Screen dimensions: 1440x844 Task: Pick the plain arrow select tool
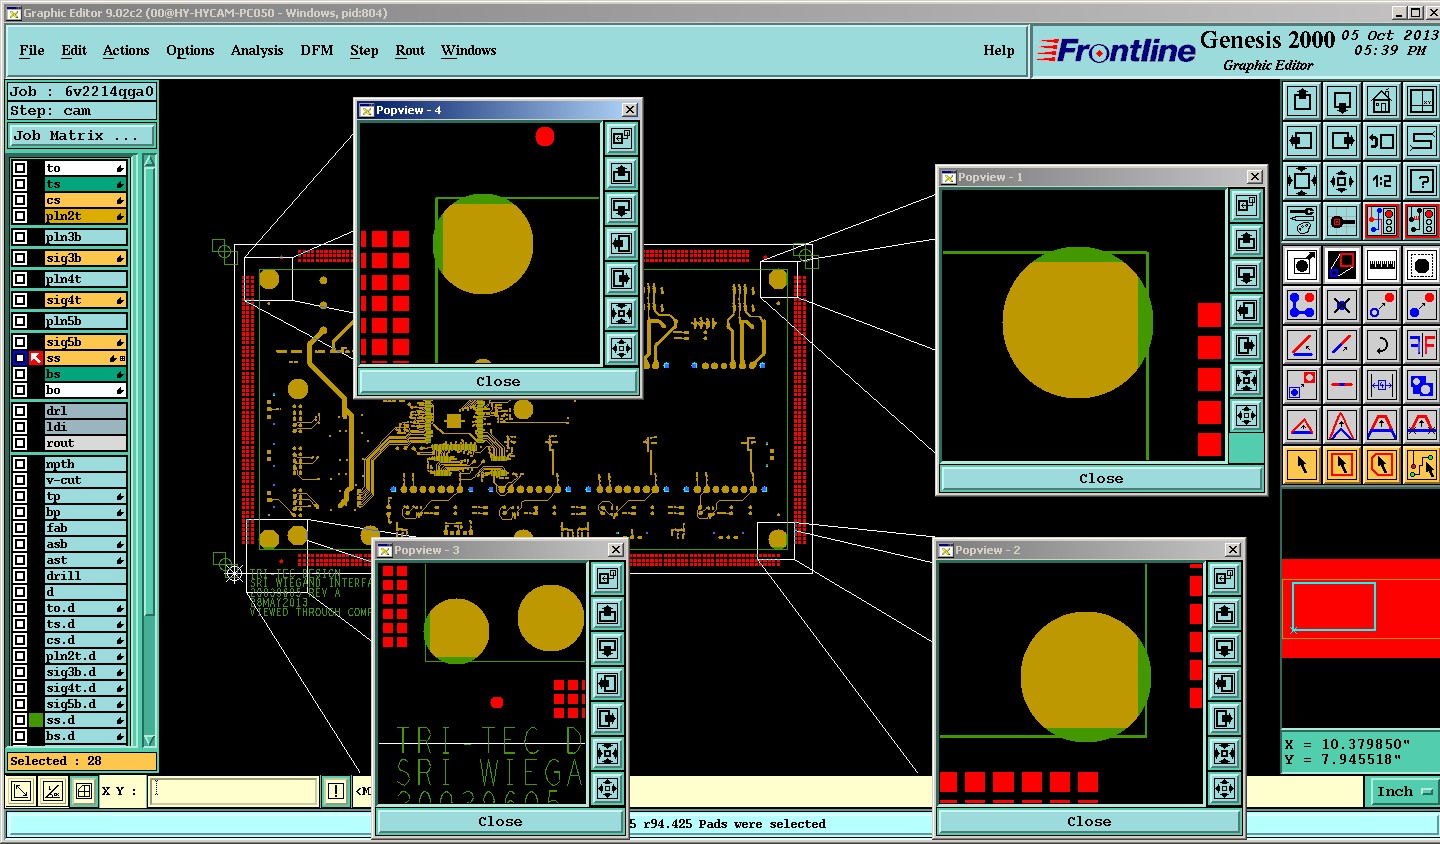pos(1302,465)
